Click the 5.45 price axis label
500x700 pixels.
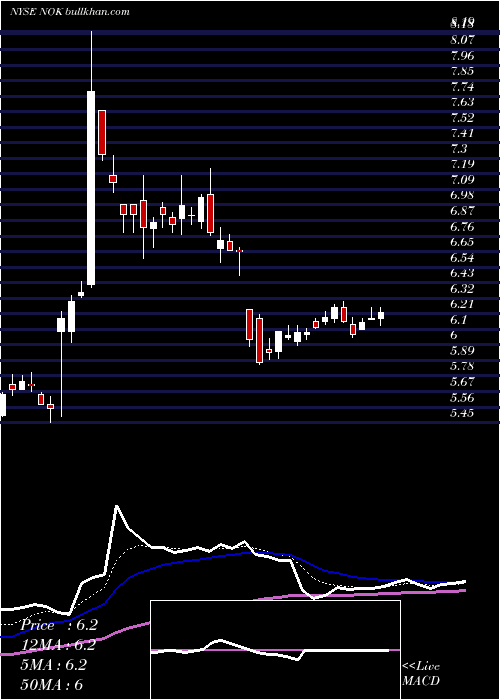point(462,412)
